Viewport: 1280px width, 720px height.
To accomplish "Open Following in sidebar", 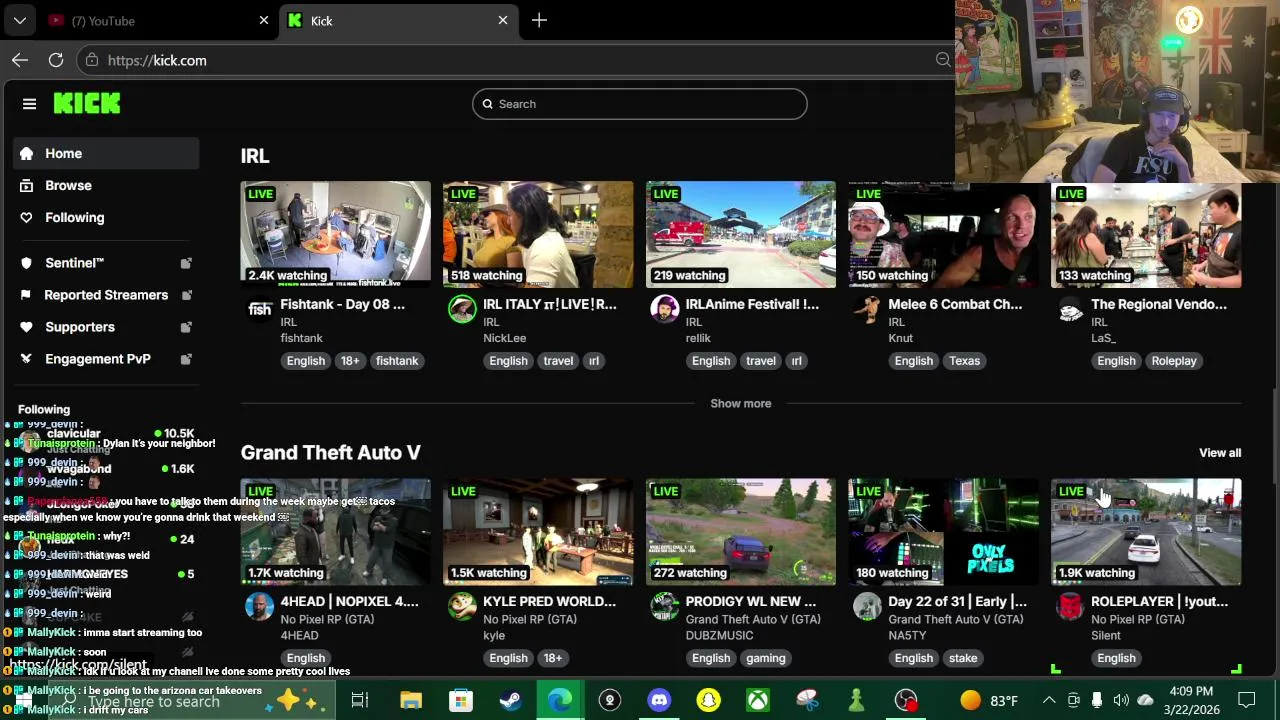I will click(106, 217).
